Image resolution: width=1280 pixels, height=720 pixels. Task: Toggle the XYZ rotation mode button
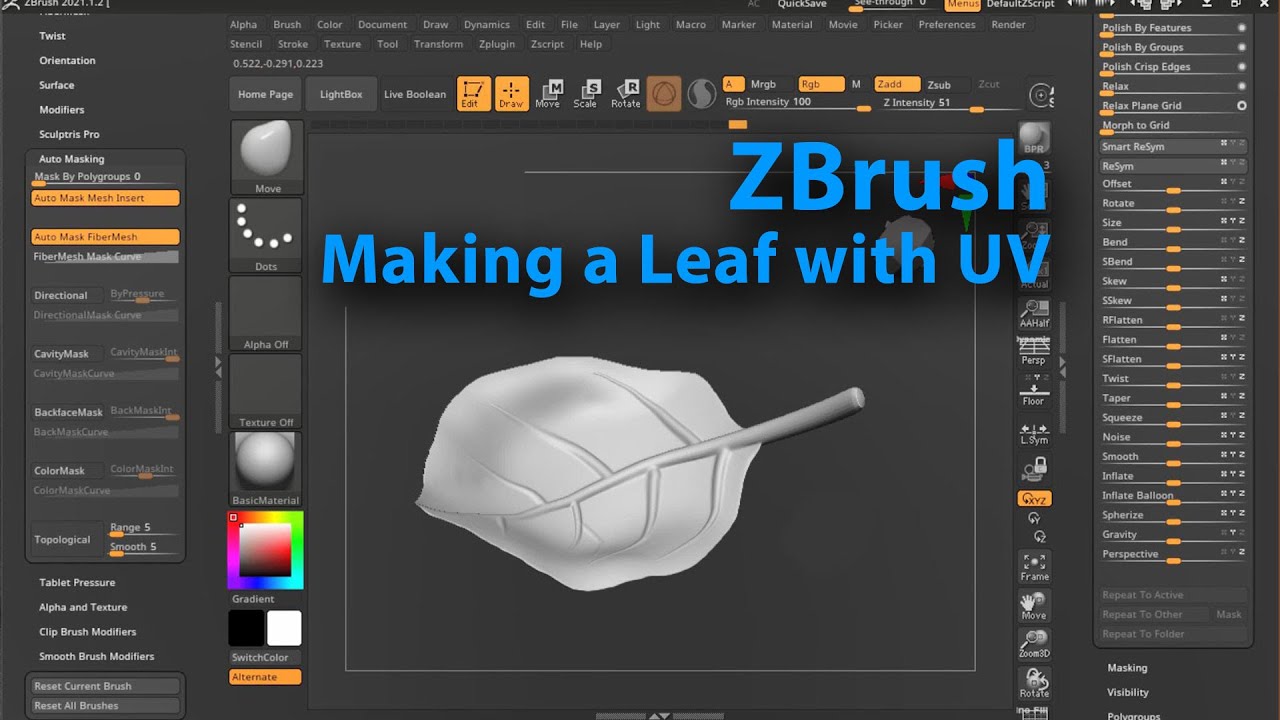pyautogui.click(x=1034, y=498)
